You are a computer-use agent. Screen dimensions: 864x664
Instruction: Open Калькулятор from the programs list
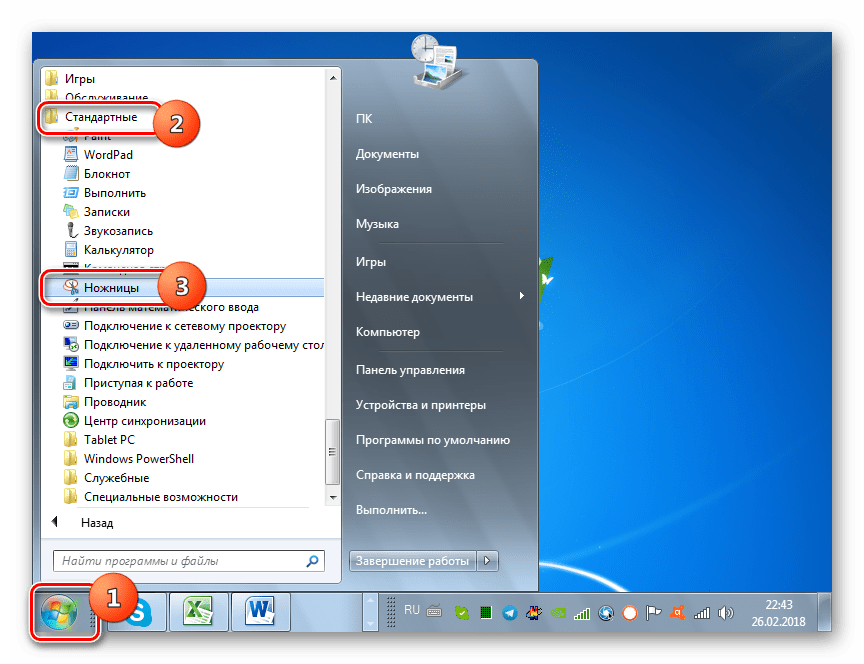(119, 249)
